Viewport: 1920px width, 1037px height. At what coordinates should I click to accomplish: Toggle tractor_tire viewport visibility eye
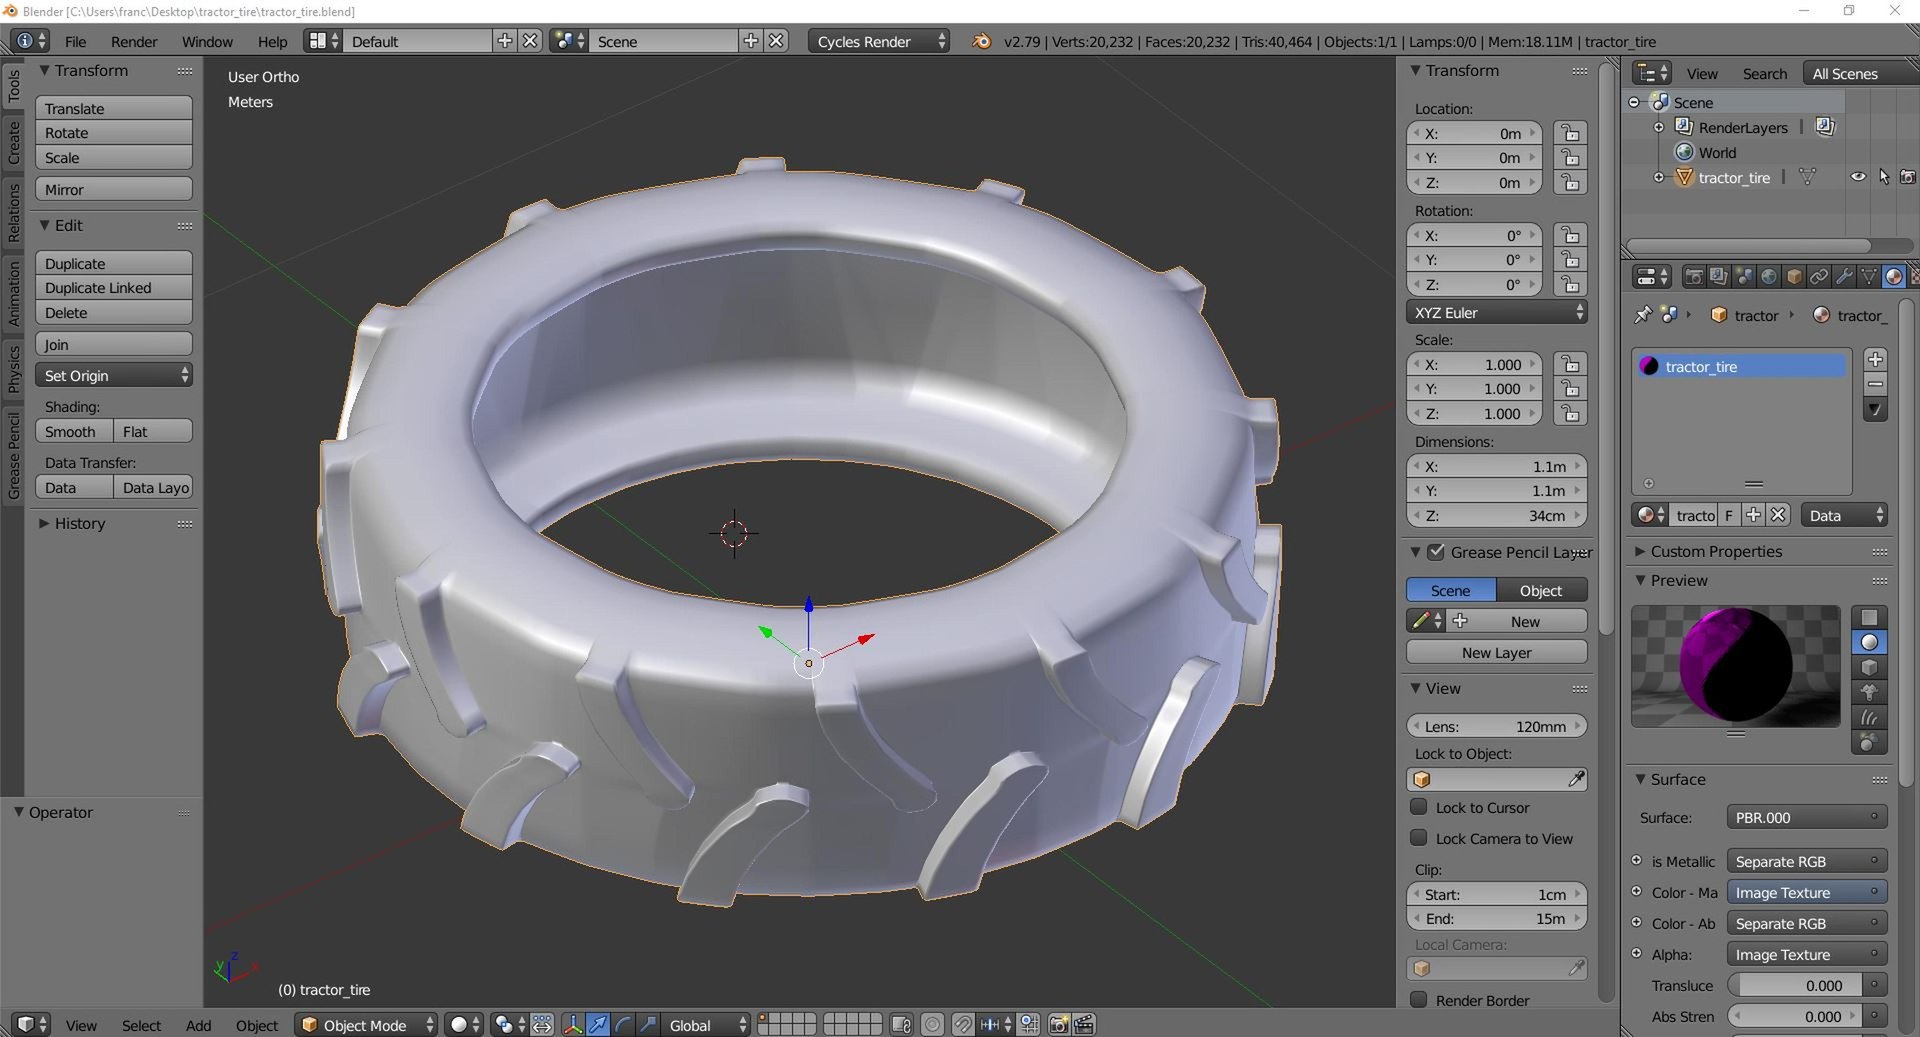pyautogui.click(x=1858, y=177)
